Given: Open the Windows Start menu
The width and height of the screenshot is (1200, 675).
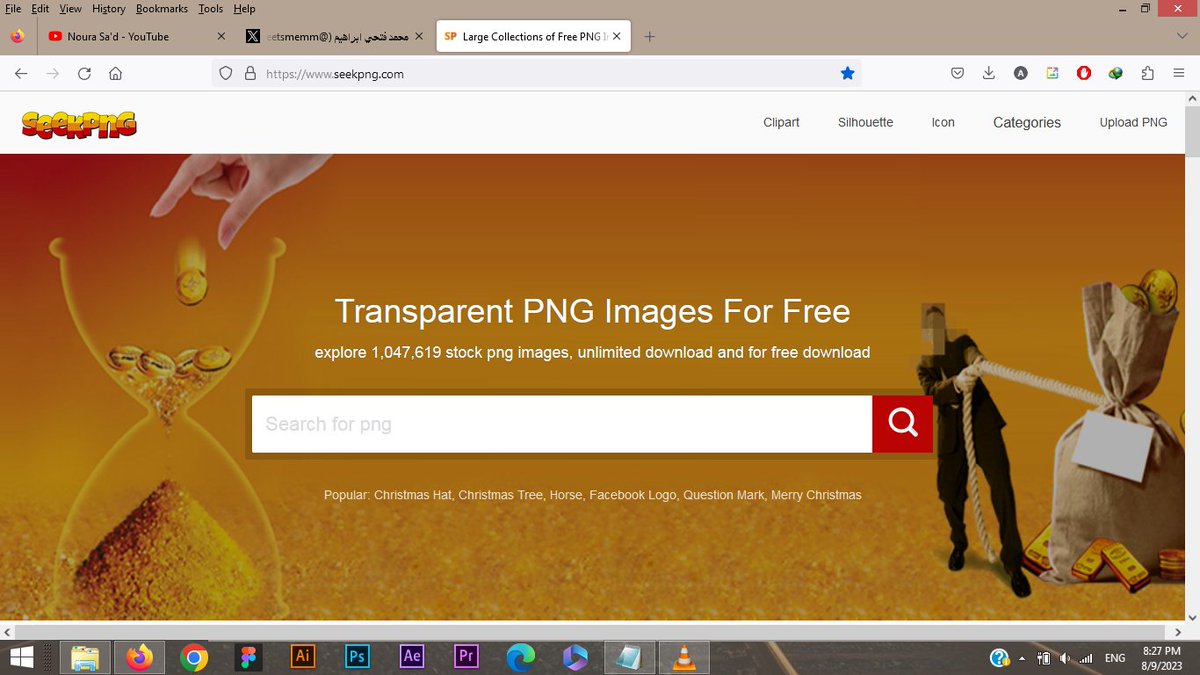Looking at the screenshot, I should [x=21, y=657].
